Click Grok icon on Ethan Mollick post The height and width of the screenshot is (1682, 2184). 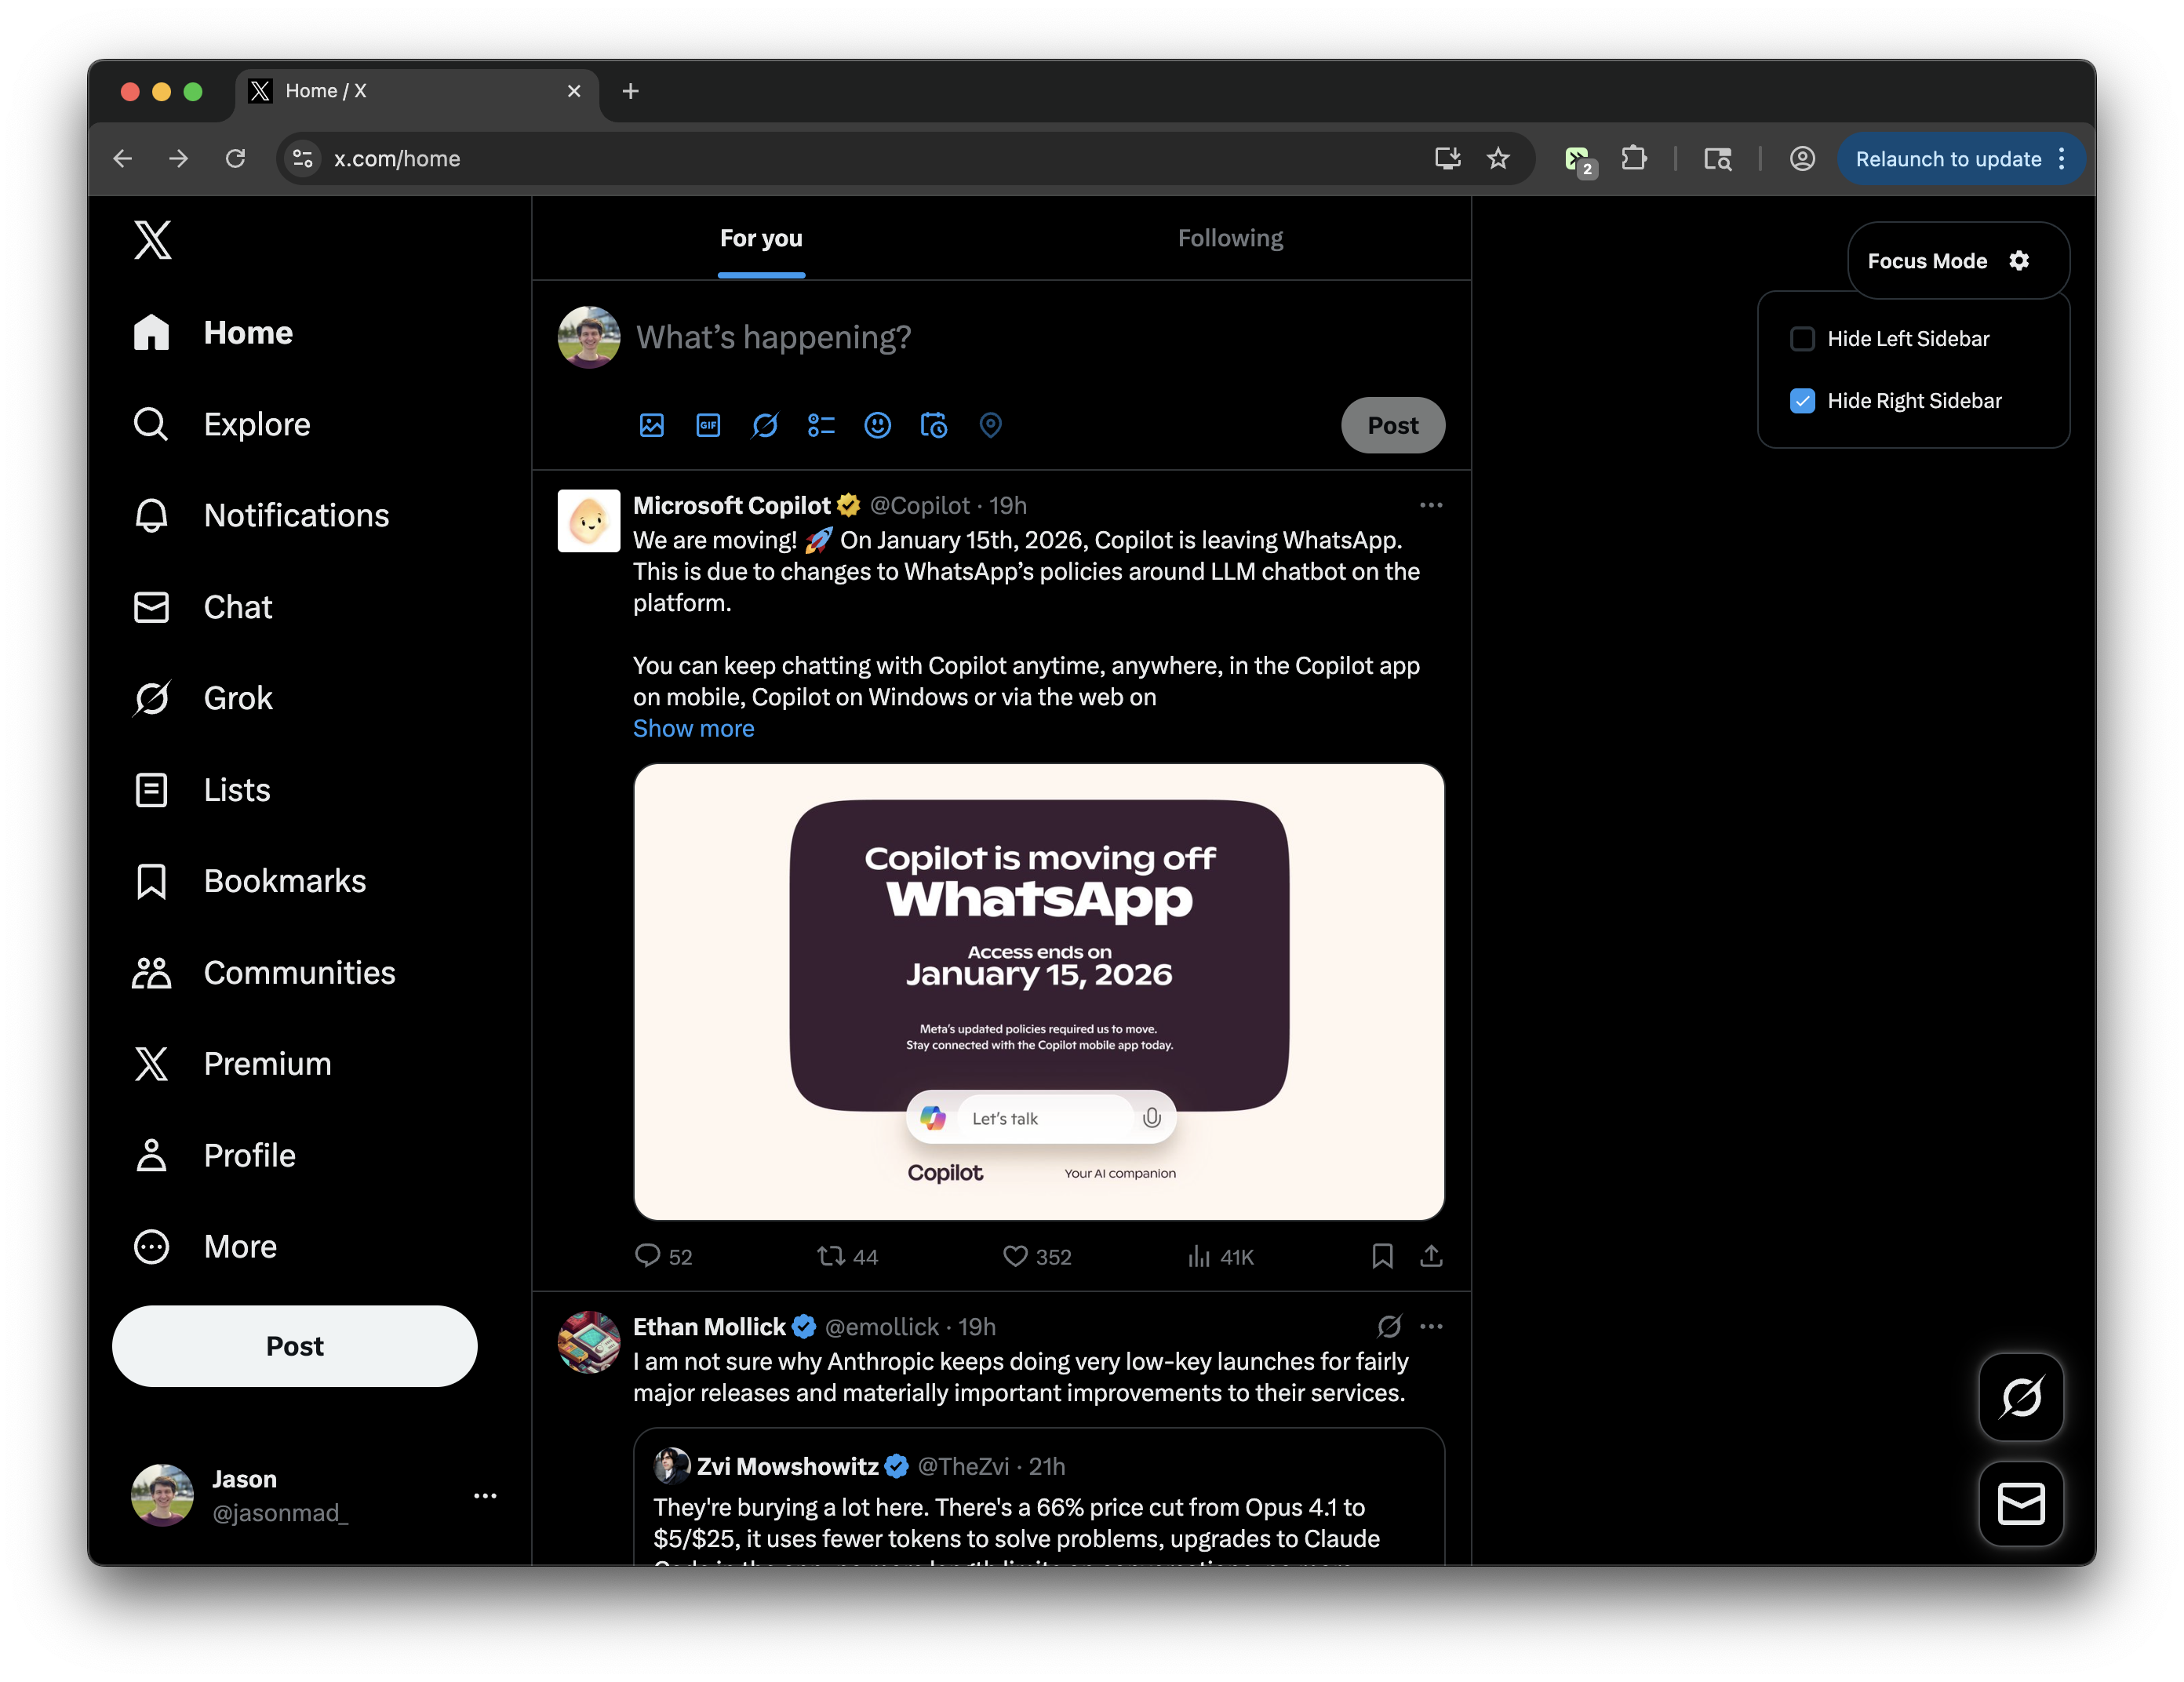tap(1389, 1326)
